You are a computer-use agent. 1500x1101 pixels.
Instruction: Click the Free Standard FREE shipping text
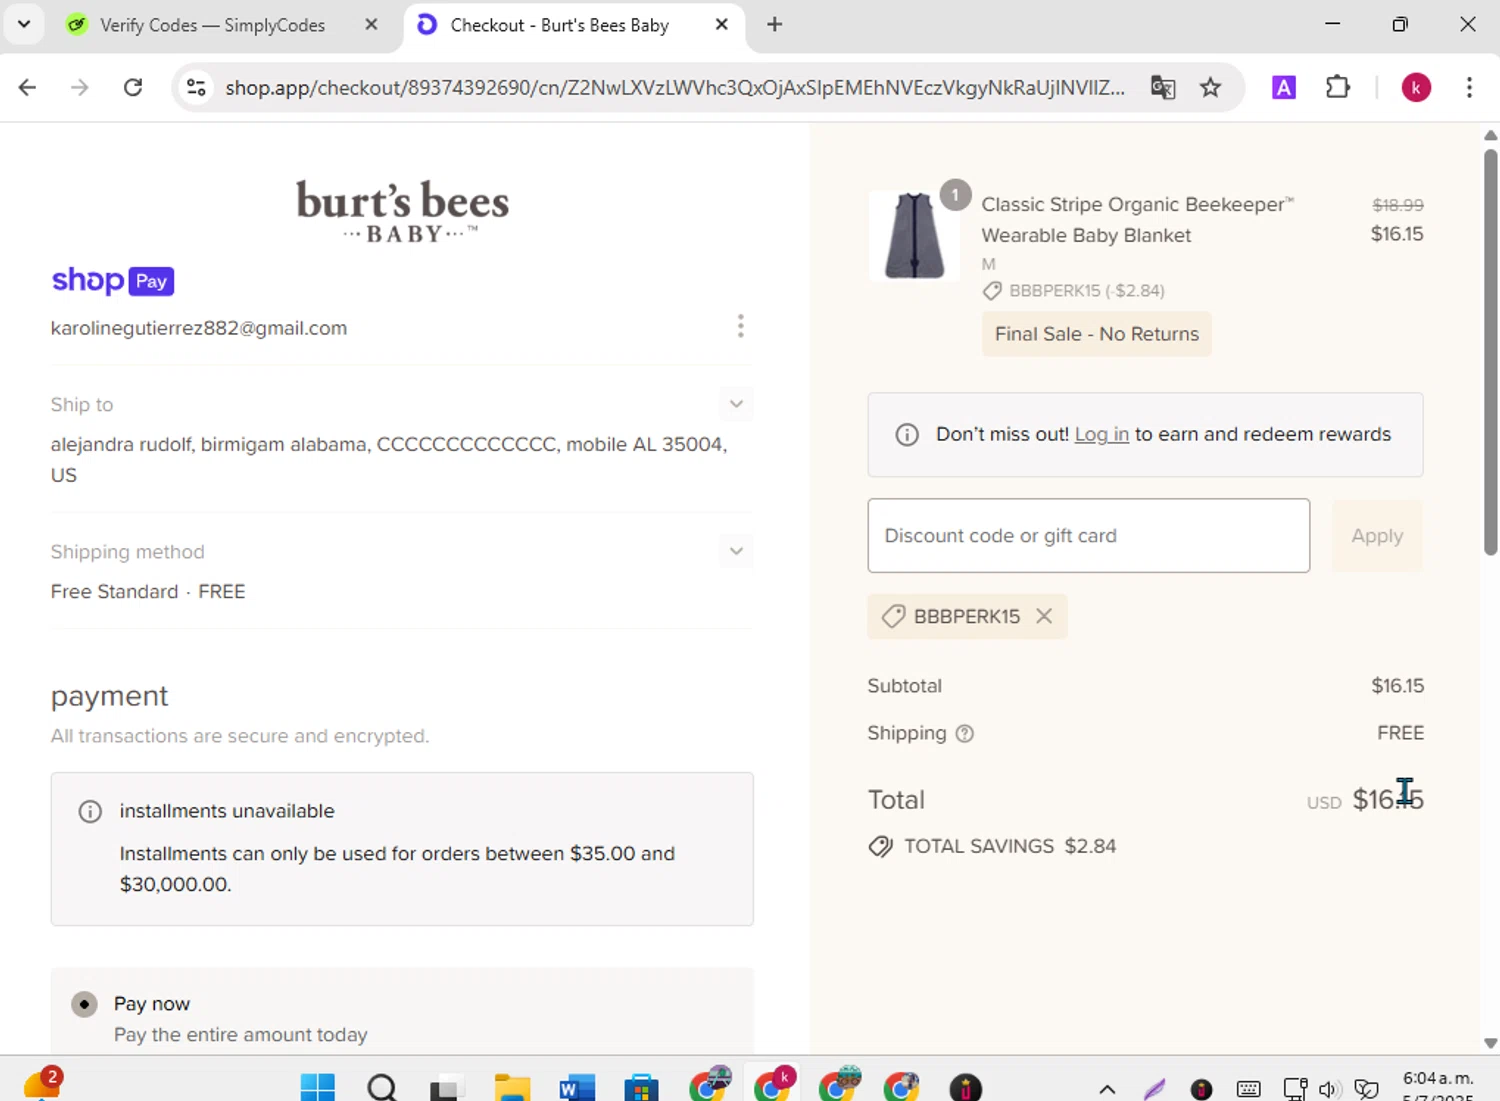[x=148, y=592]
